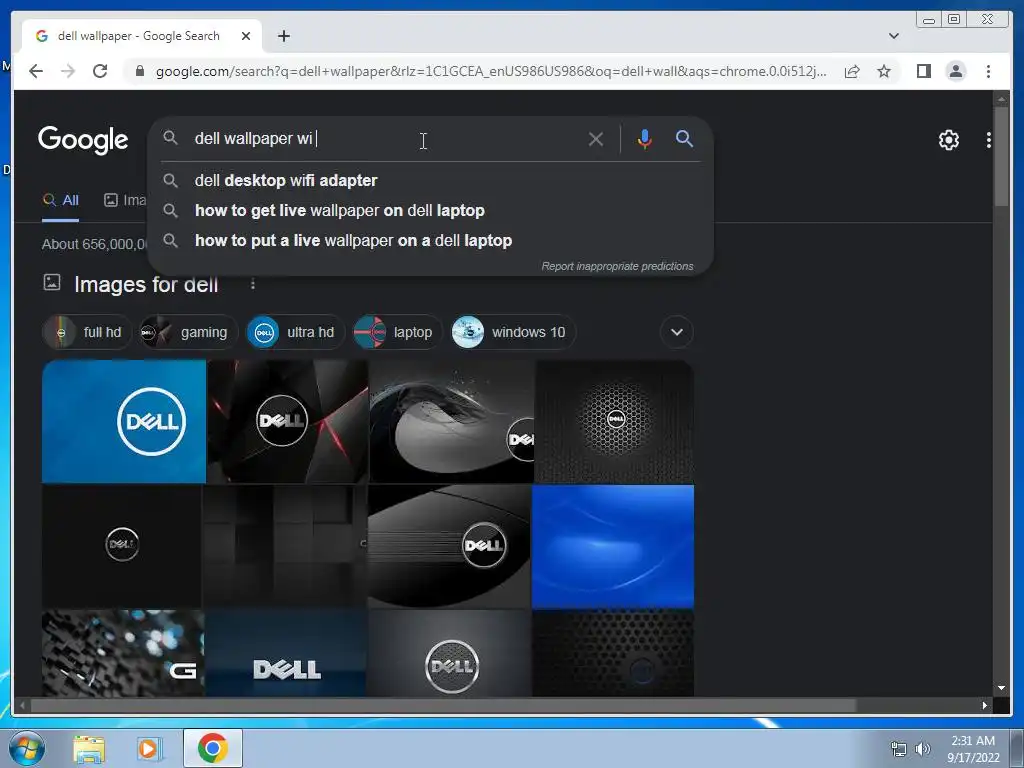Submit search with the blue magnifier icon
Viewport: 1024px width, 768px height.
coord(684,138)
